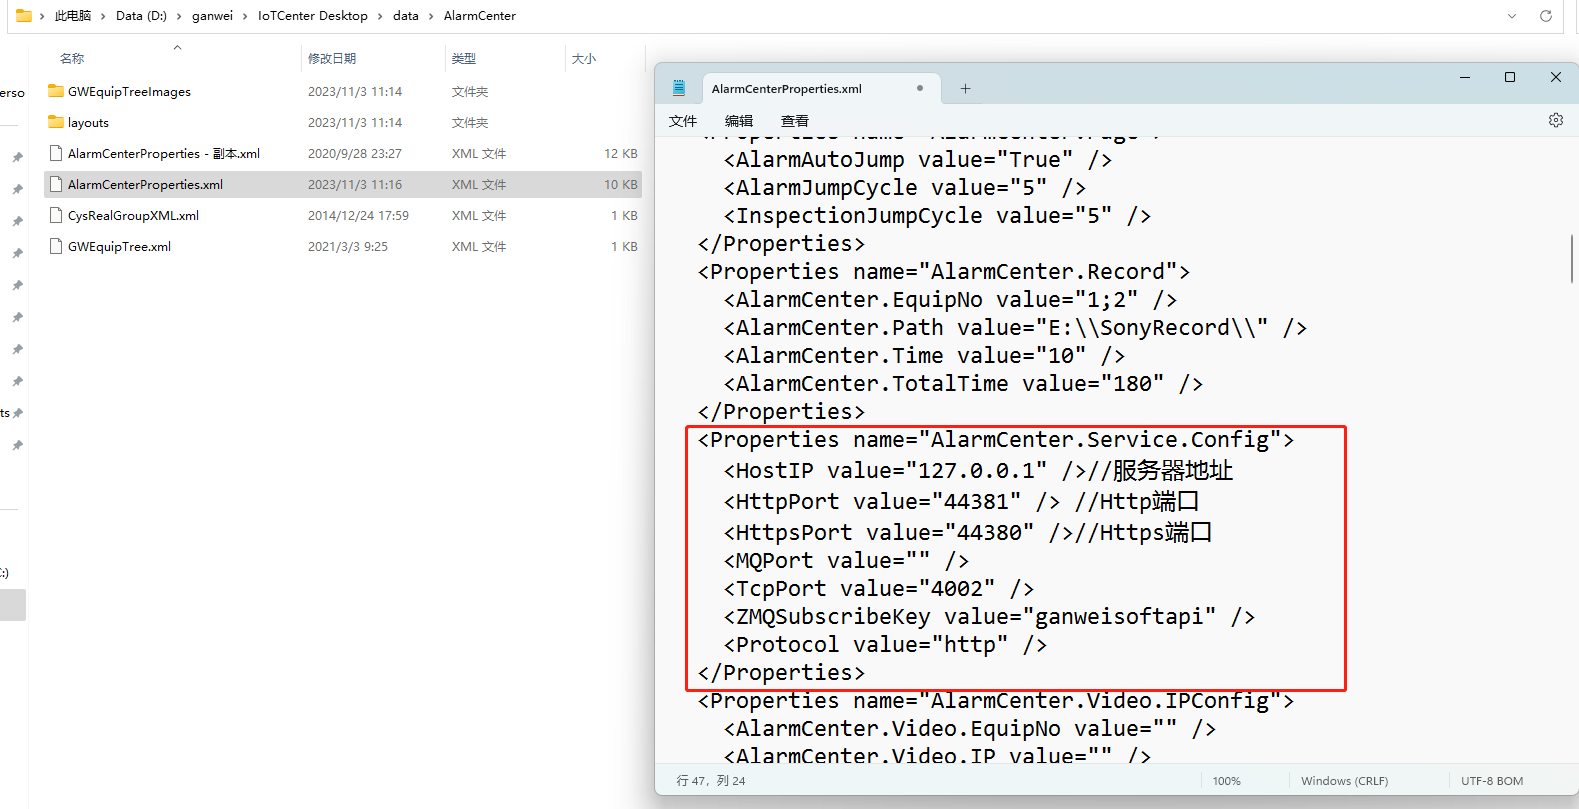
Task: Sort files by the 修改日期 column header
Action: pos(332,59)
